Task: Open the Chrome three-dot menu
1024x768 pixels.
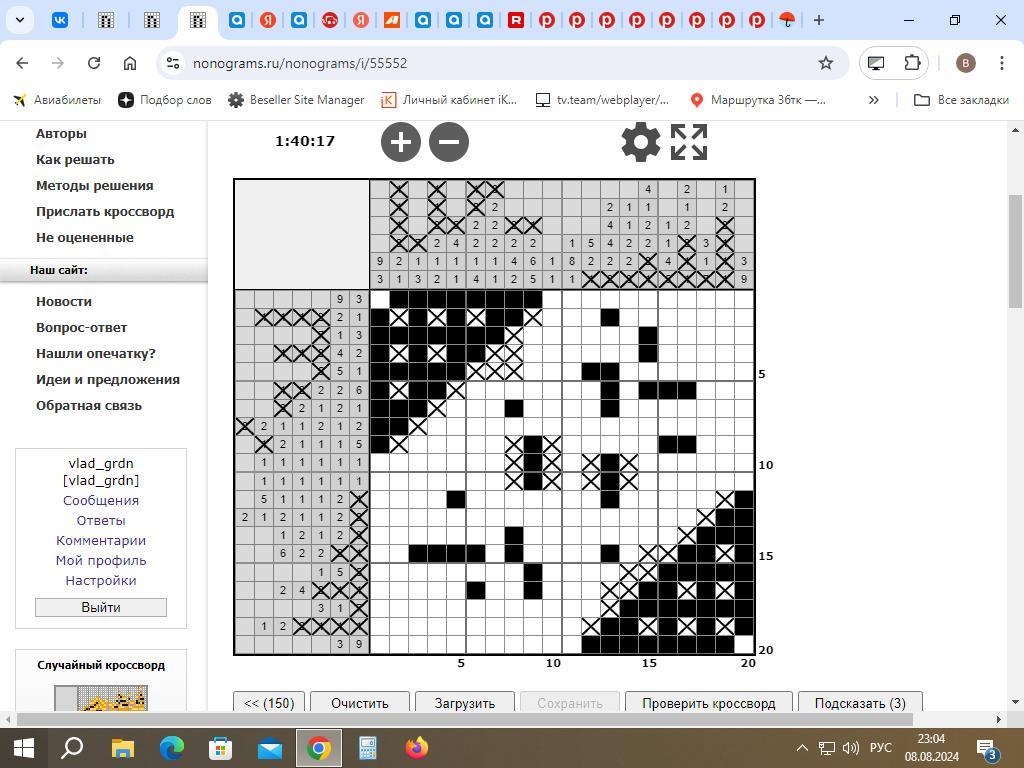Action: 1001,63
